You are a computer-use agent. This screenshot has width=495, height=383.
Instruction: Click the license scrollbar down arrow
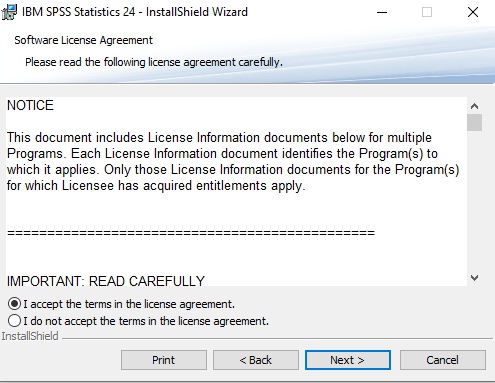tap(474, 278)
